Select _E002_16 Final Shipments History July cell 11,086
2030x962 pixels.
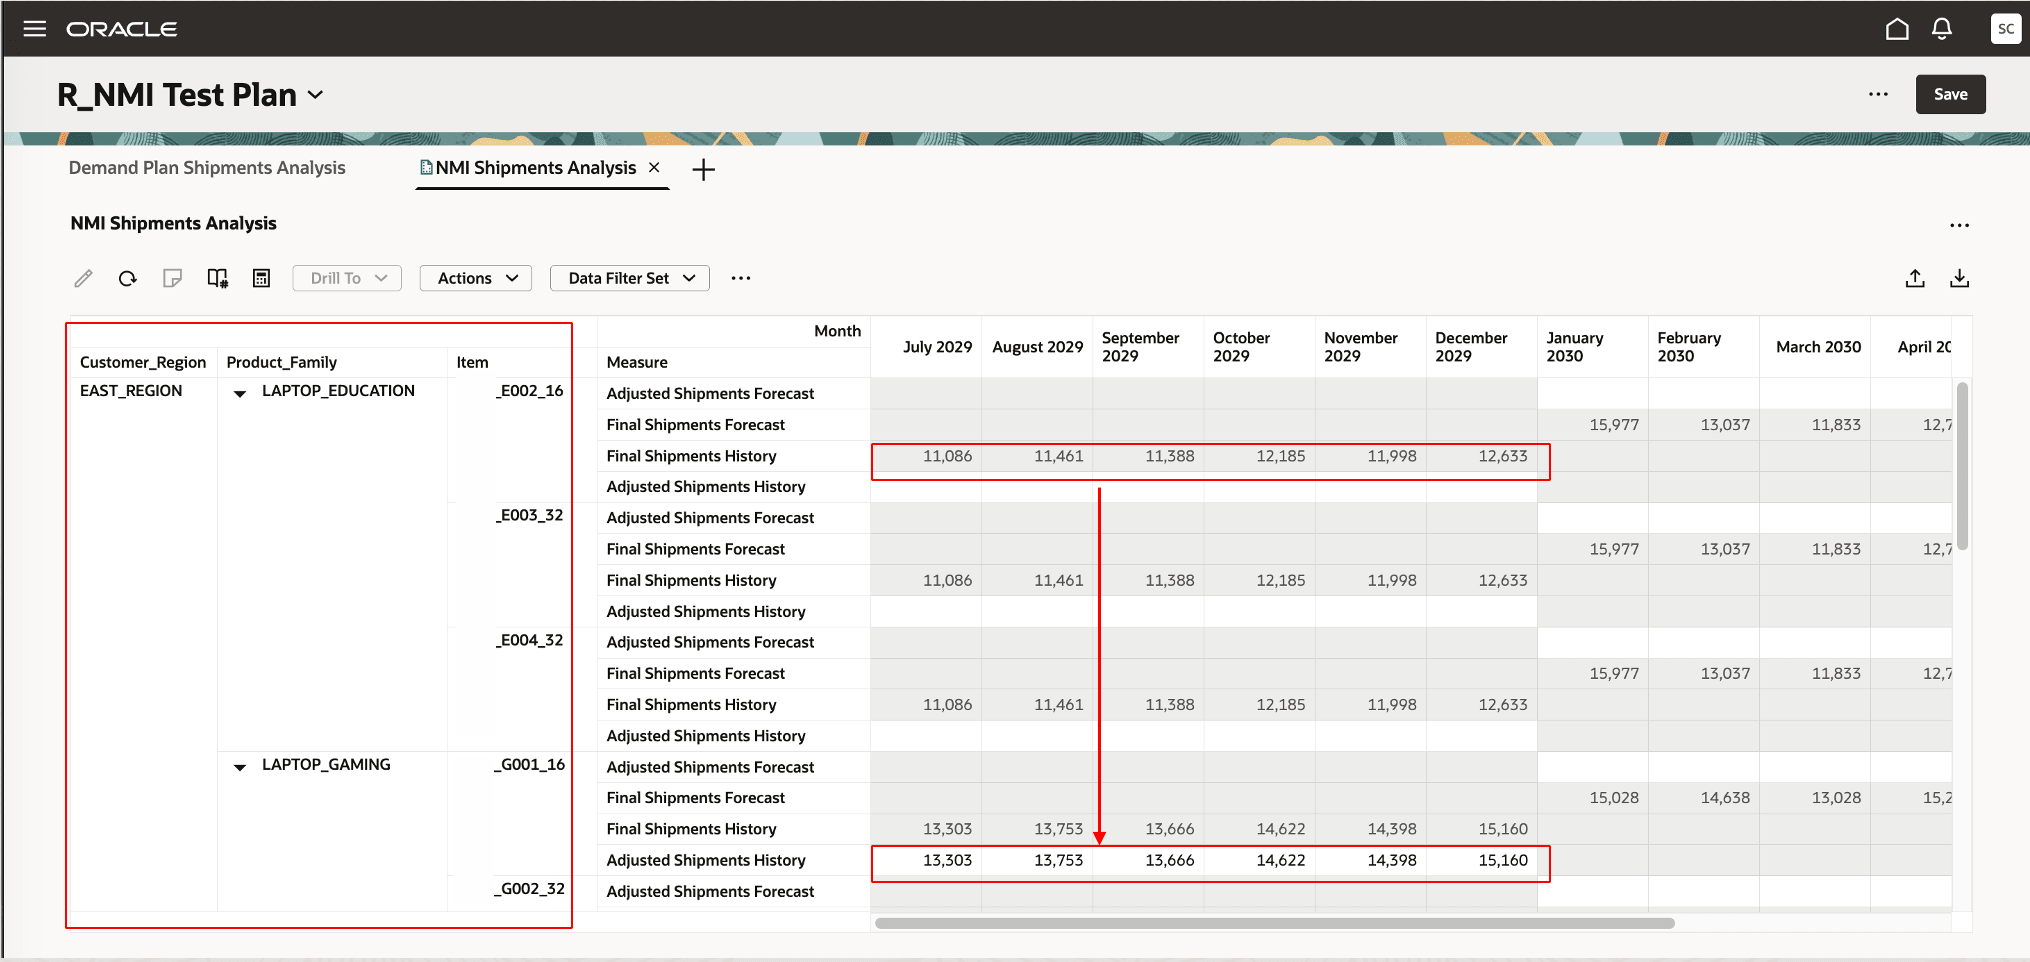926,456
